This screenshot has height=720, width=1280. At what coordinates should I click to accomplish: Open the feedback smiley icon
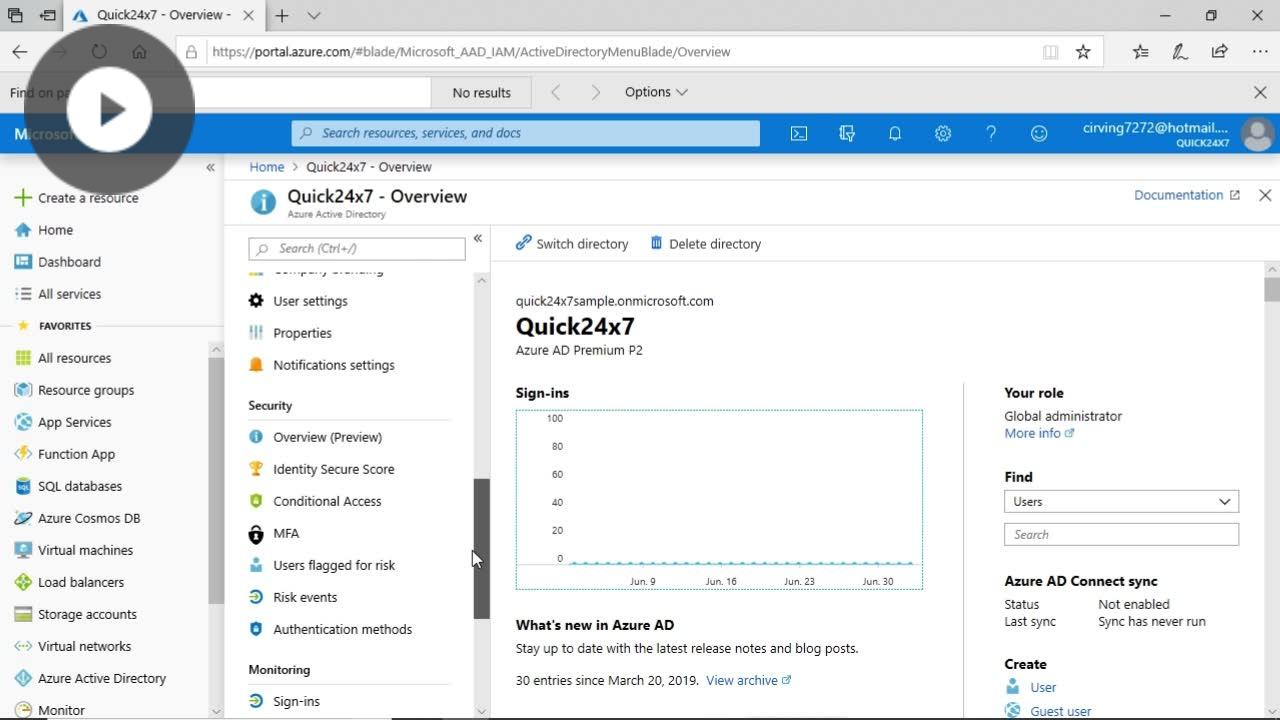pos(1039,133)
